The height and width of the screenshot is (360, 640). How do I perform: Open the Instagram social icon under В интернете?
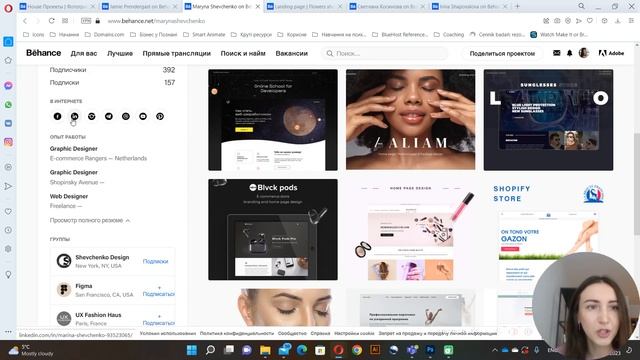pyautogui.click(x=126, y=116)
